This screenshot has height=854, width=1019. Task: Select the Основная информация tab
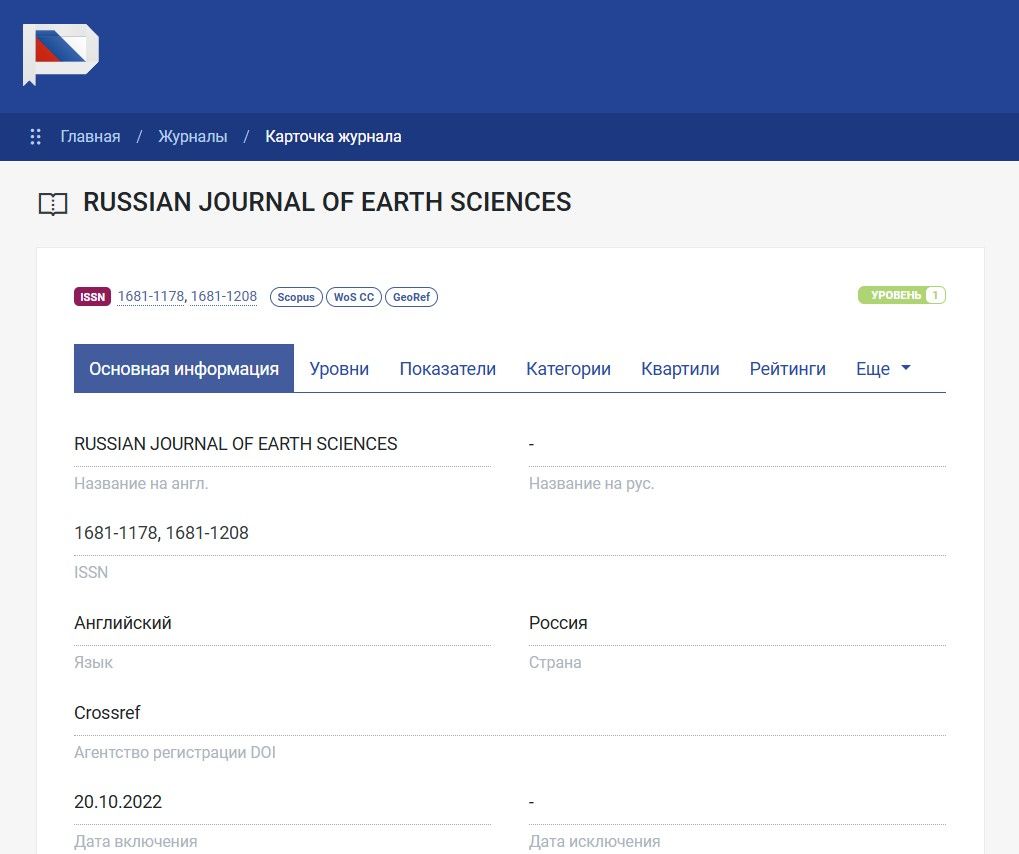pos(184,369)
